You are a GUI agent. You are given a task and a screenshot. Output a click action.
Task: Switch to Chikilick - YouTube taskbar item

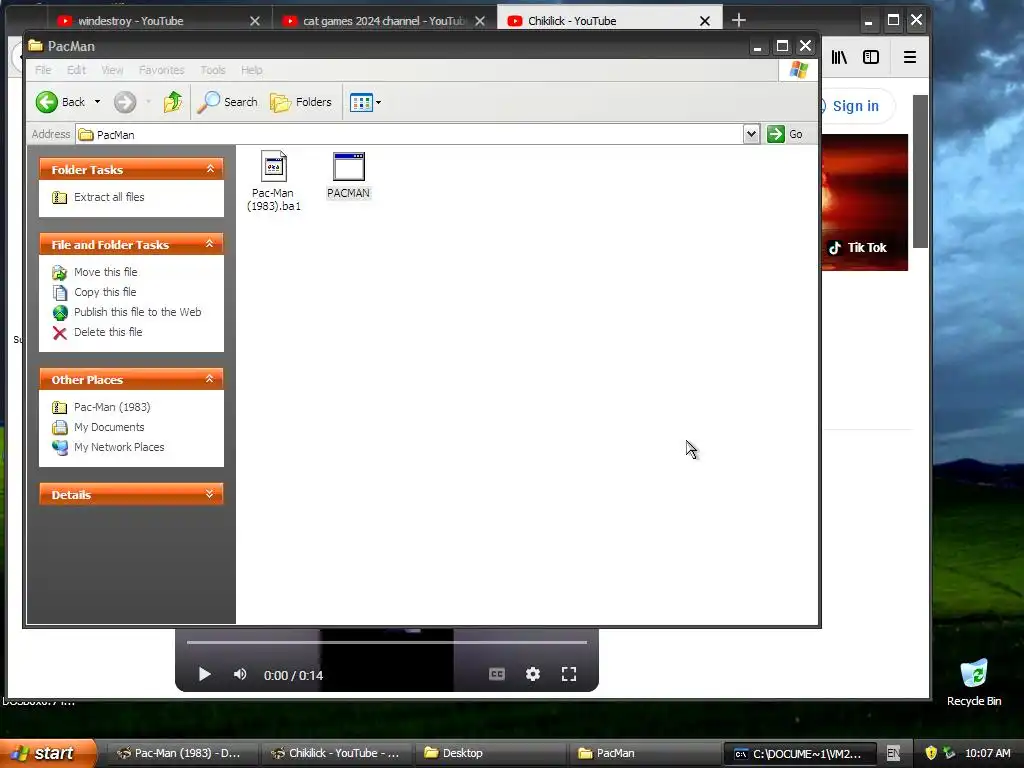pyautogui.click(x=336, y=754)
